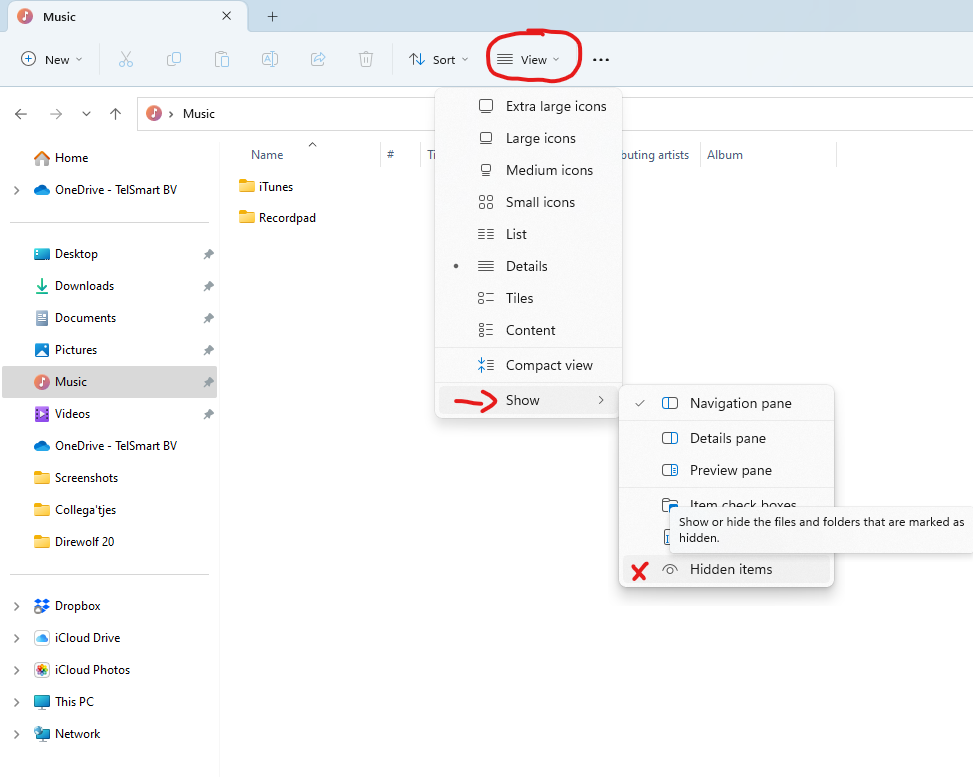Open Downloads in the sidebar
This screenshot has height=777, width=973.
pos(84,286)
